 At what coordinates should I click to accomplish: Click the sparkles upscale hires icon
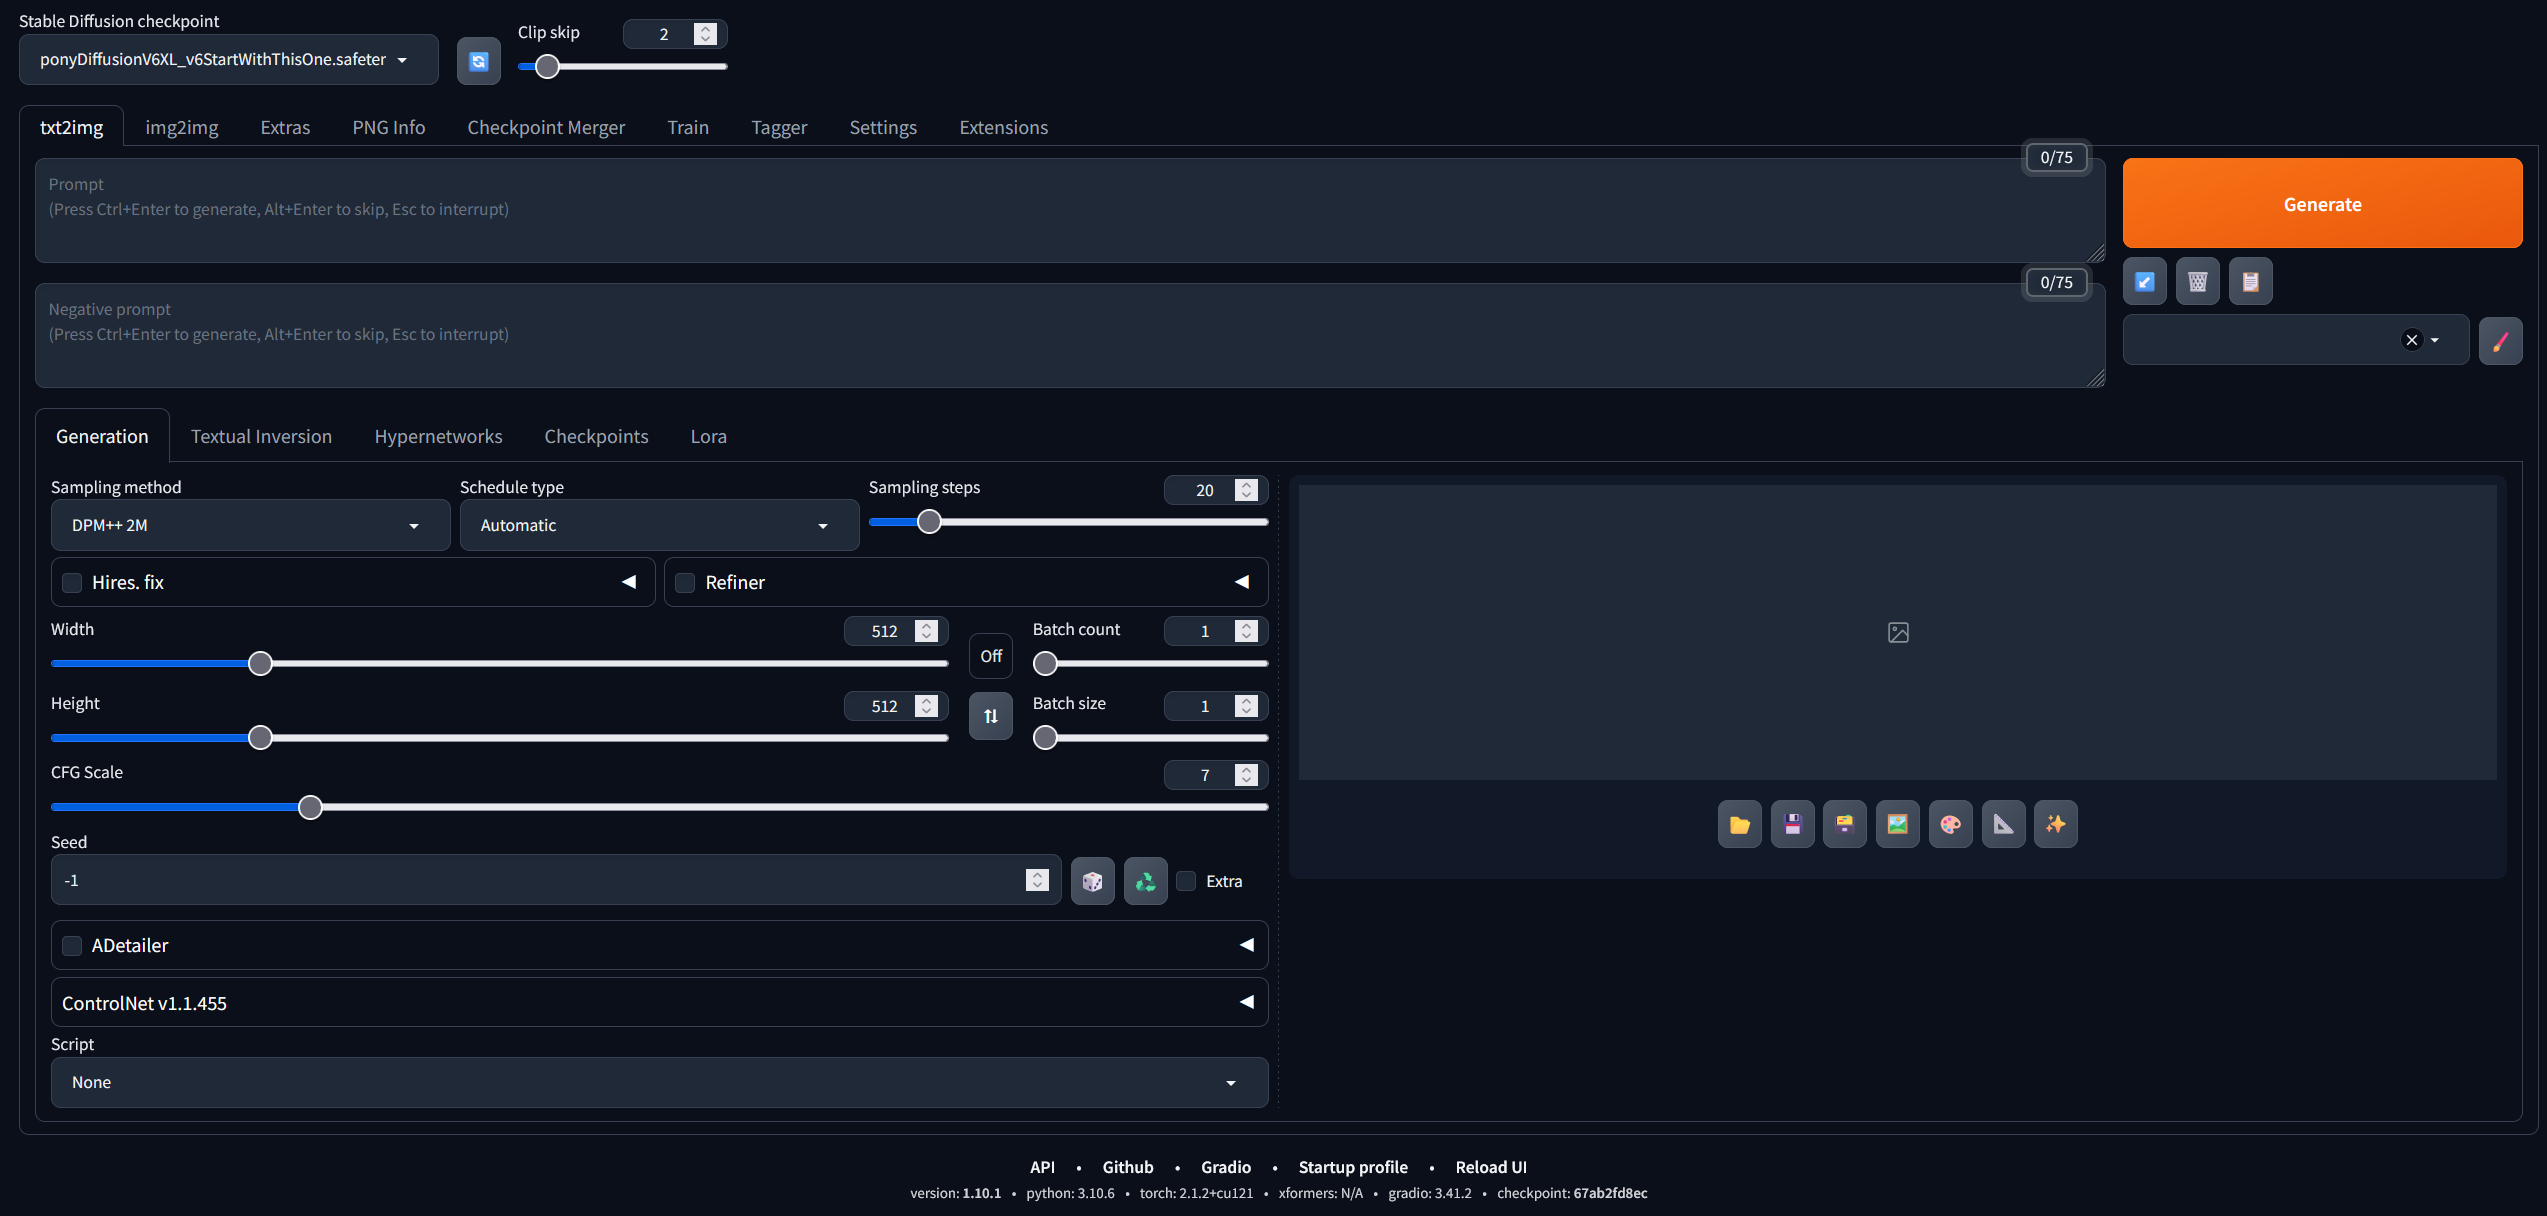pyautogui.click(x=2055, y=824)
